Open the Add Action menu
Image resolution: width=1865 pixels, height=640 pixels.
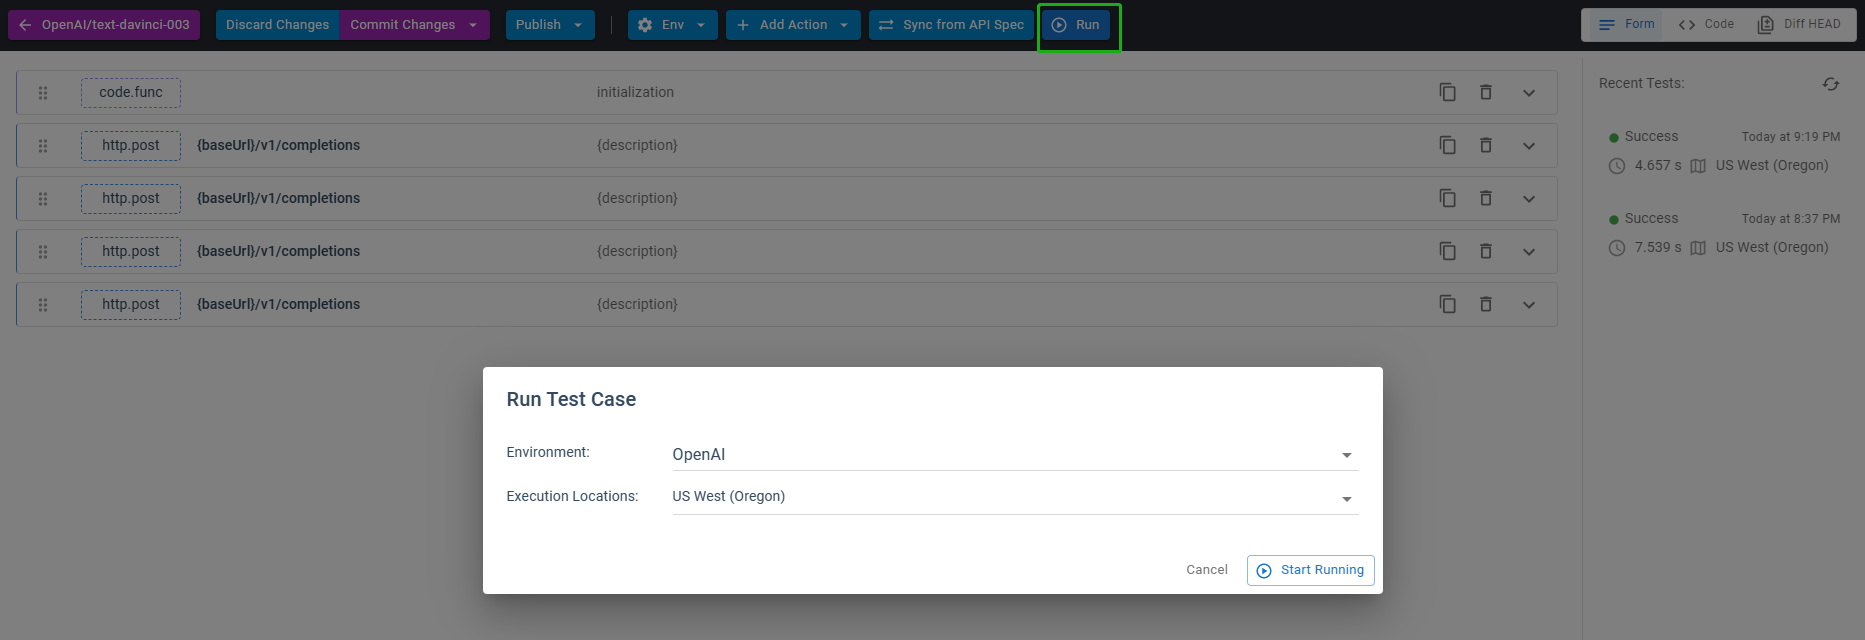pyautogui.click(x=793, y=25)
